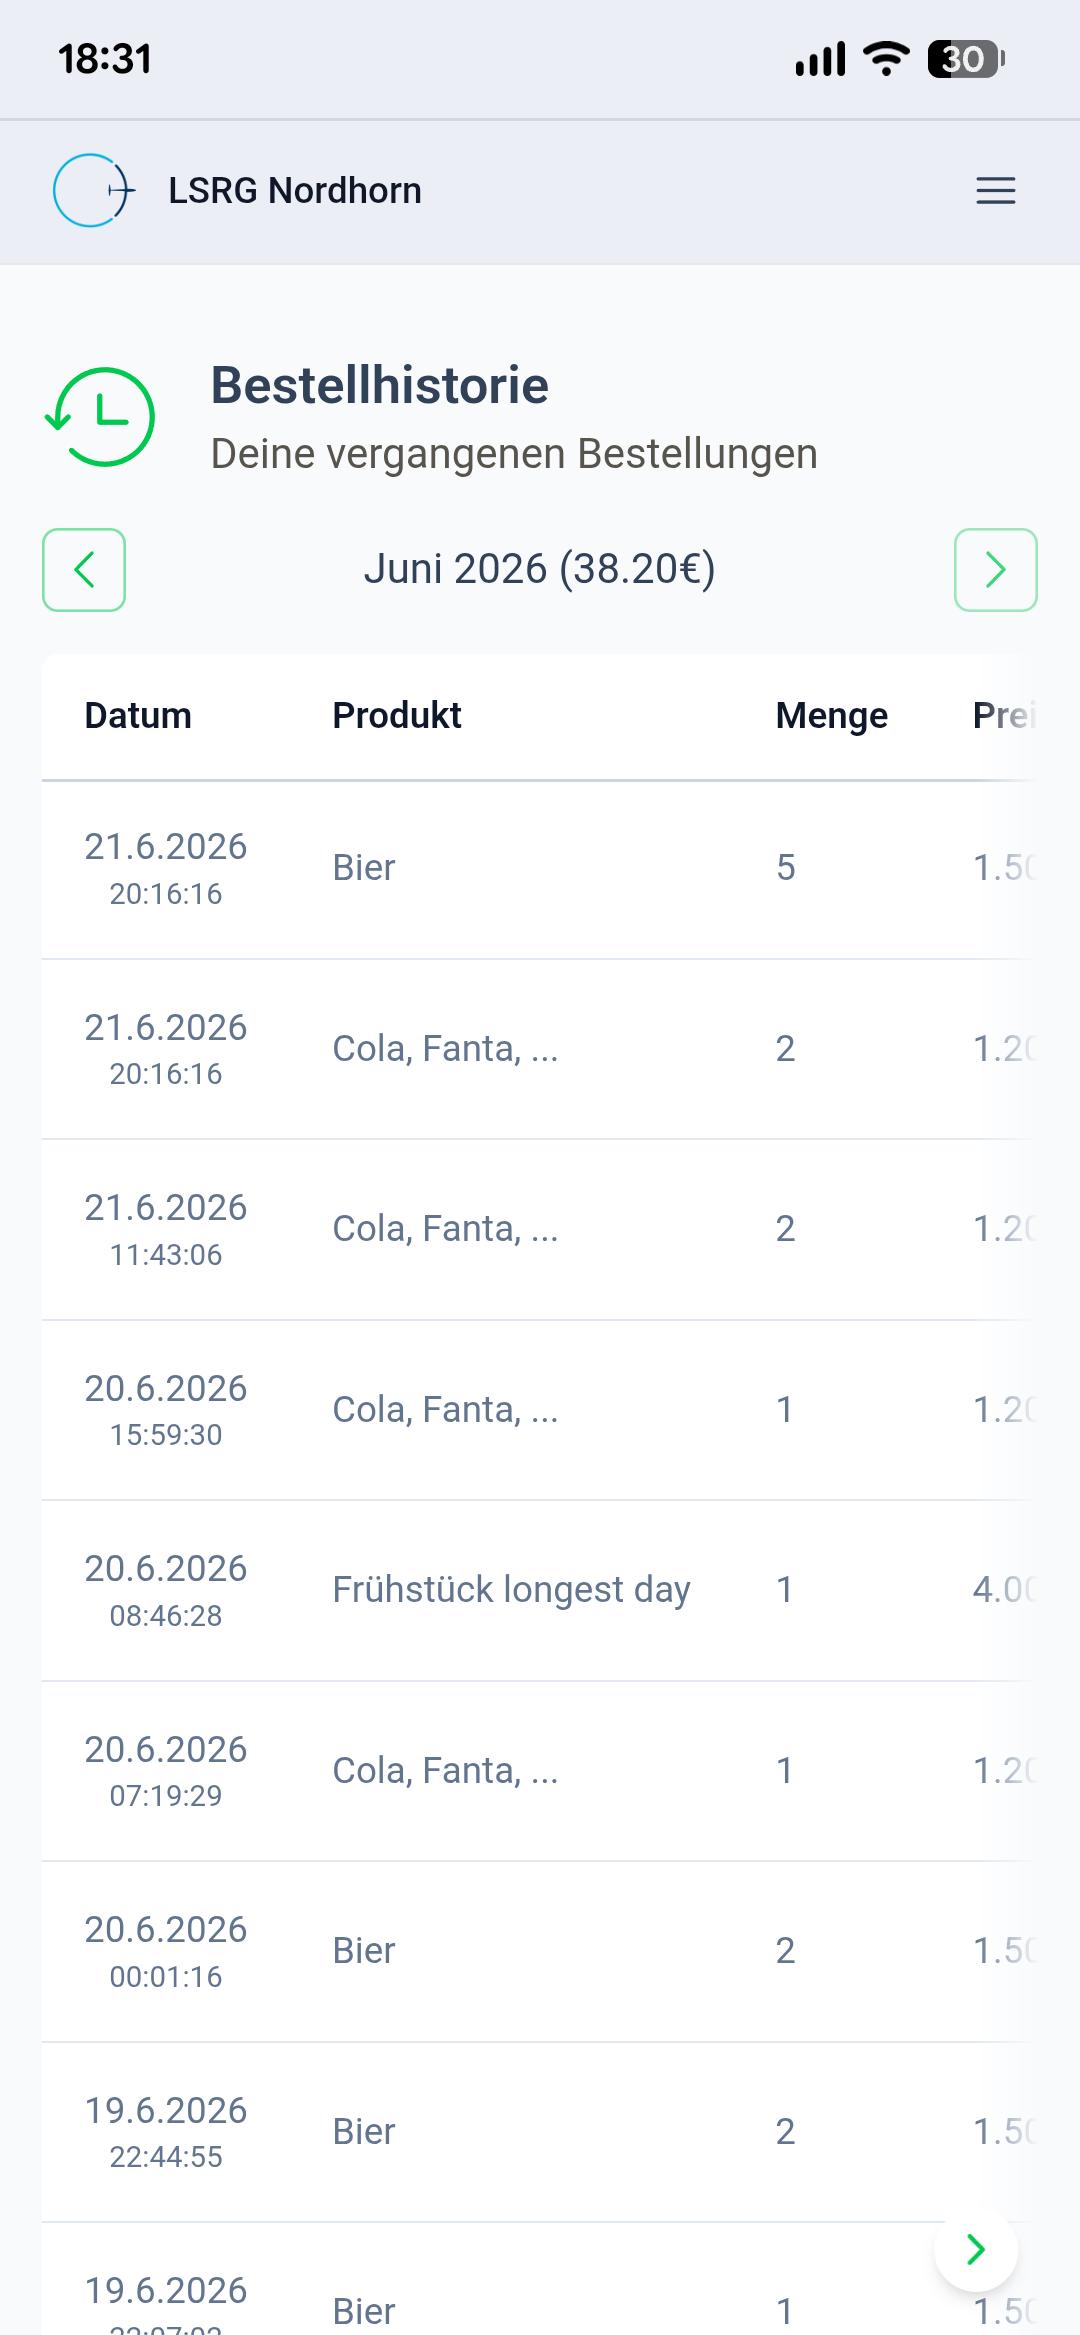Click the Menge column header

(832, 716)
